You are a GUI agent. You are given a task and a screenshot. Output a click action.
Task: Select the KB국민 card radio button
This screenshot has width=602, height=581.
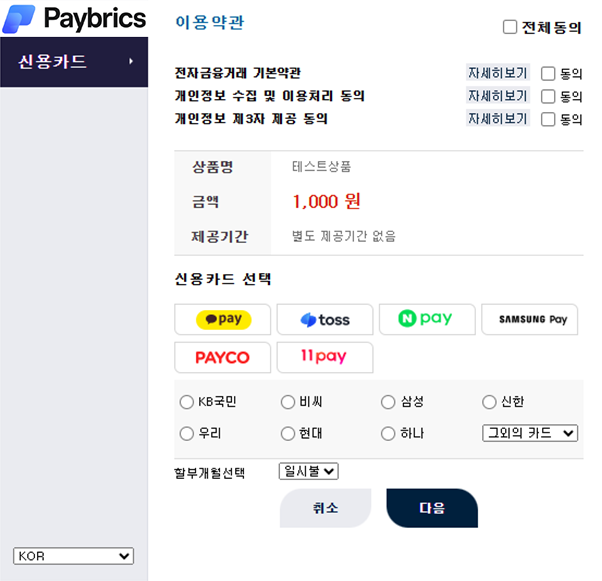click(186, 402)
